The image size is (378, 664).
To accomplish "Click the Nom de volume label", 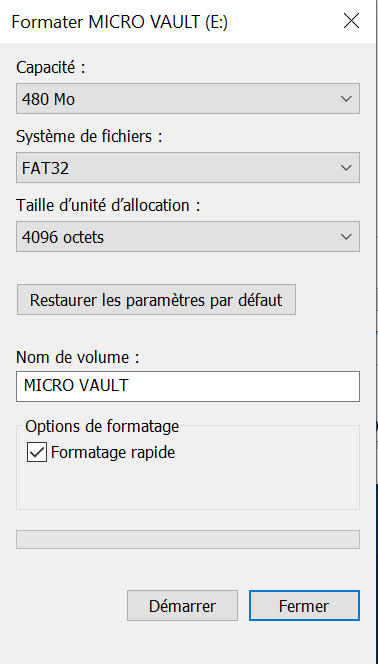I will point(77,357).
